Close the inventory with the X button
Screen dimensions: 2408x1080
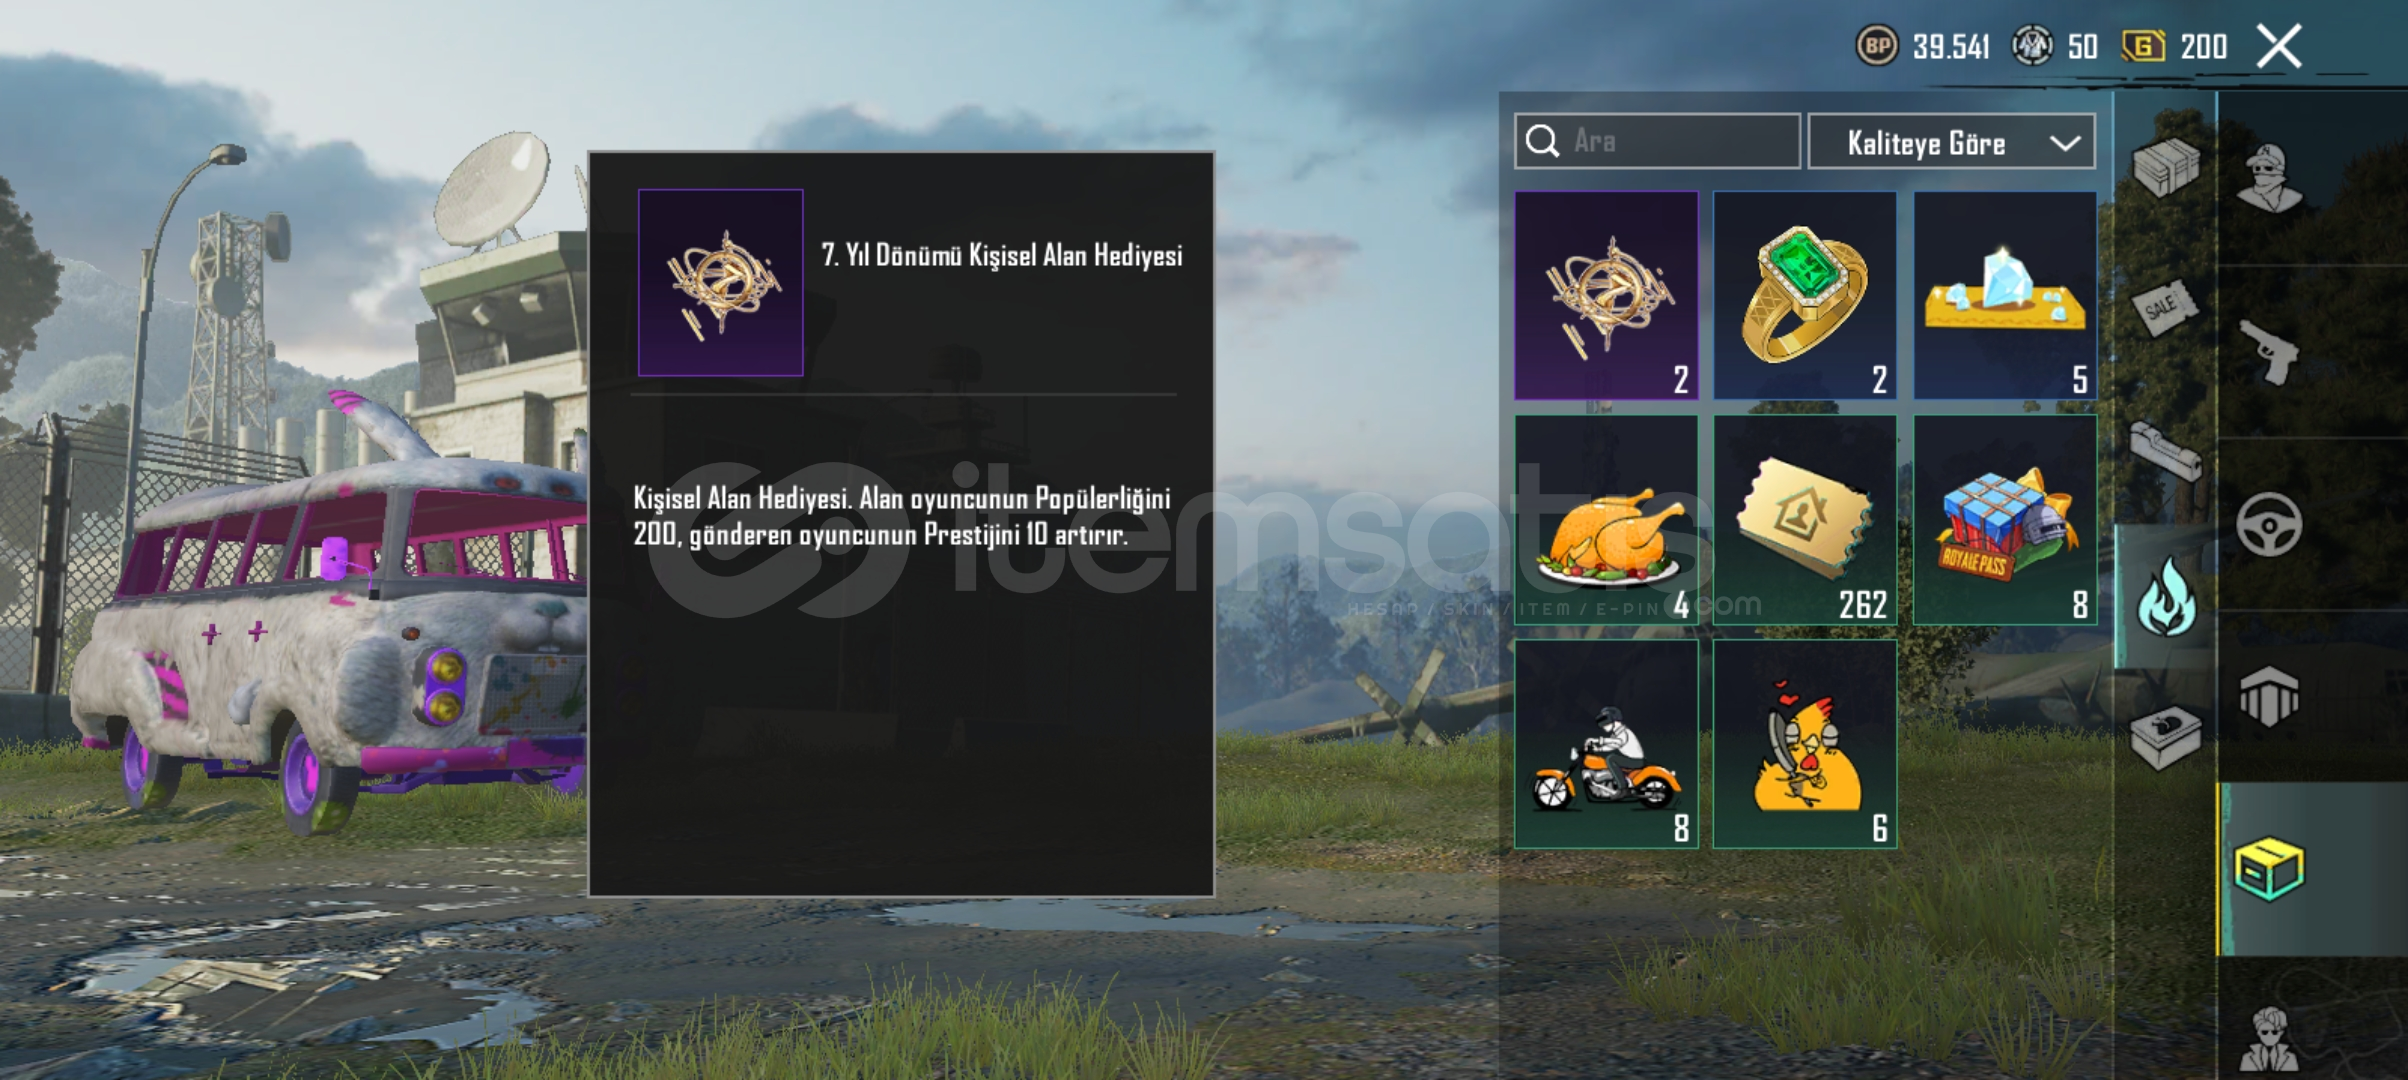[2279, 46]
